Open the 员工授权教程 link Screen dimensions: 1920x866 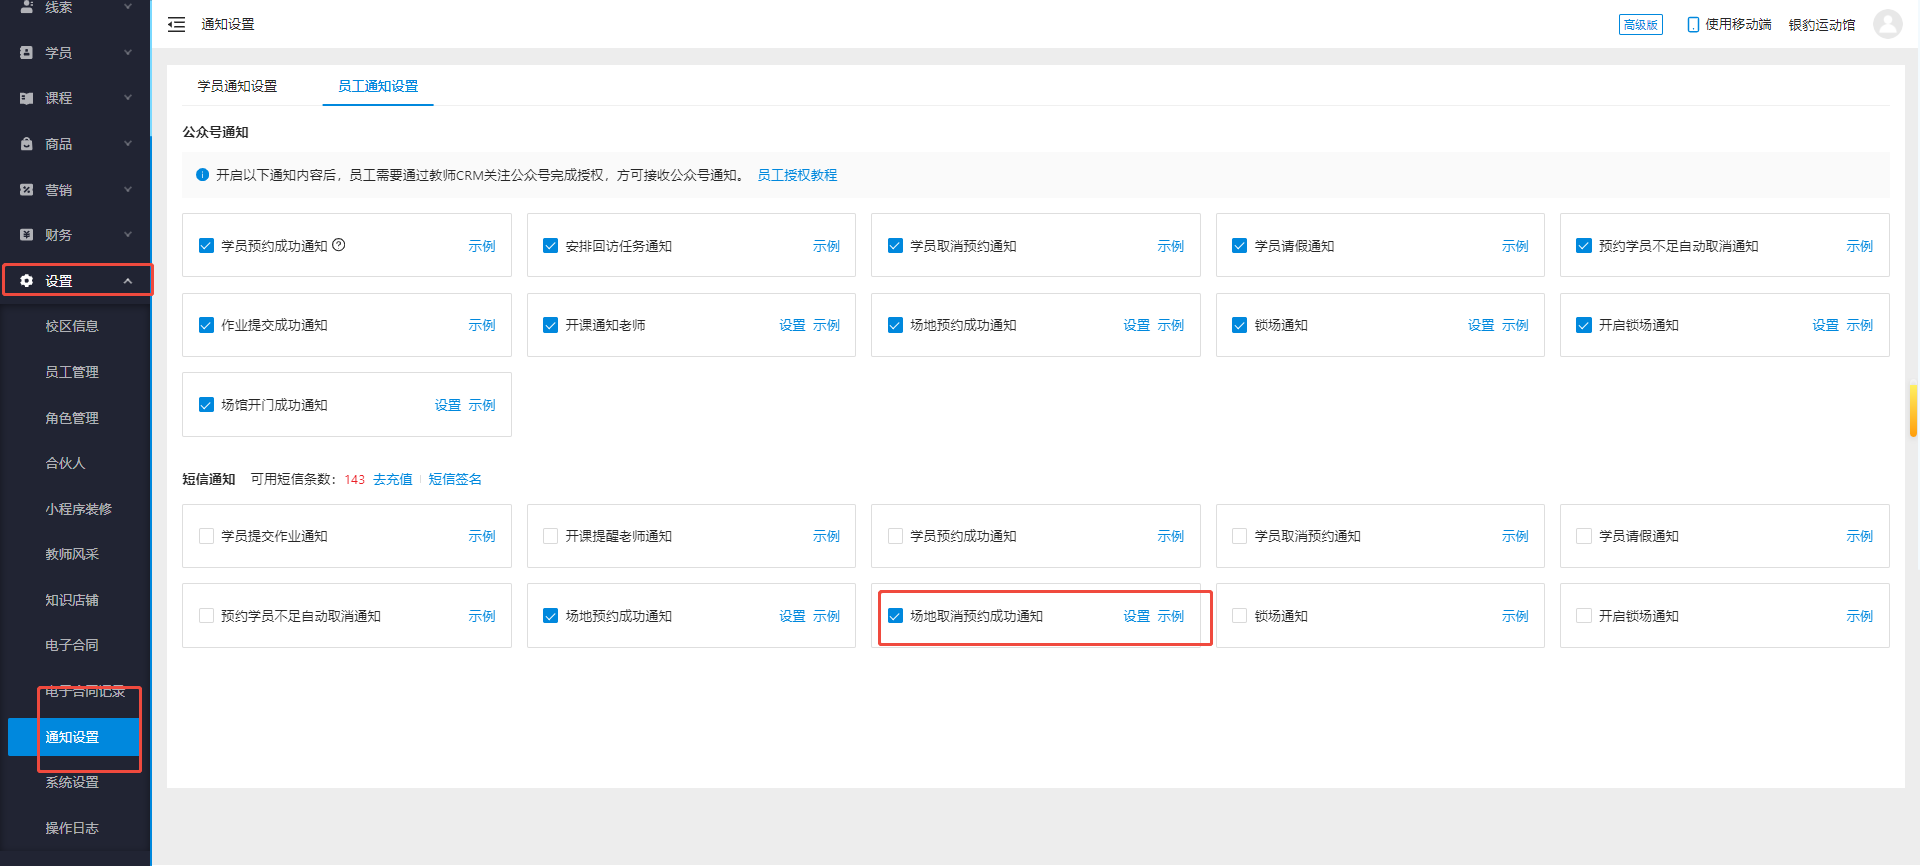797,175
